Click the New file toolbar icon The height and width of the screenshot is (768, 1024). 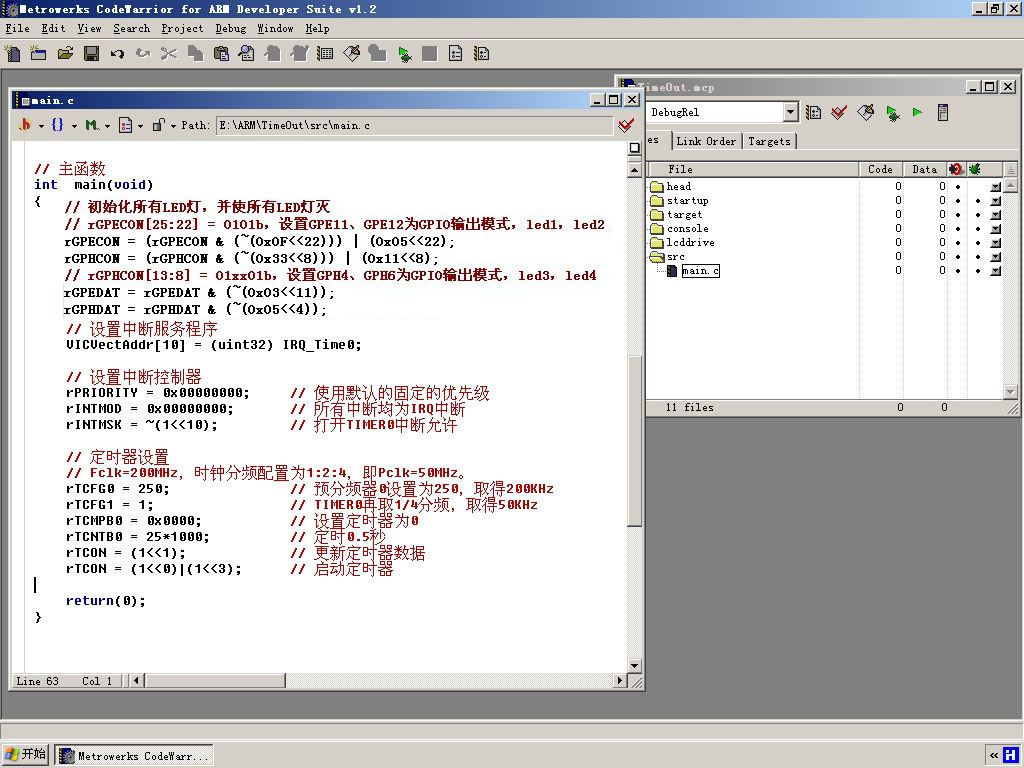[12, 54]
